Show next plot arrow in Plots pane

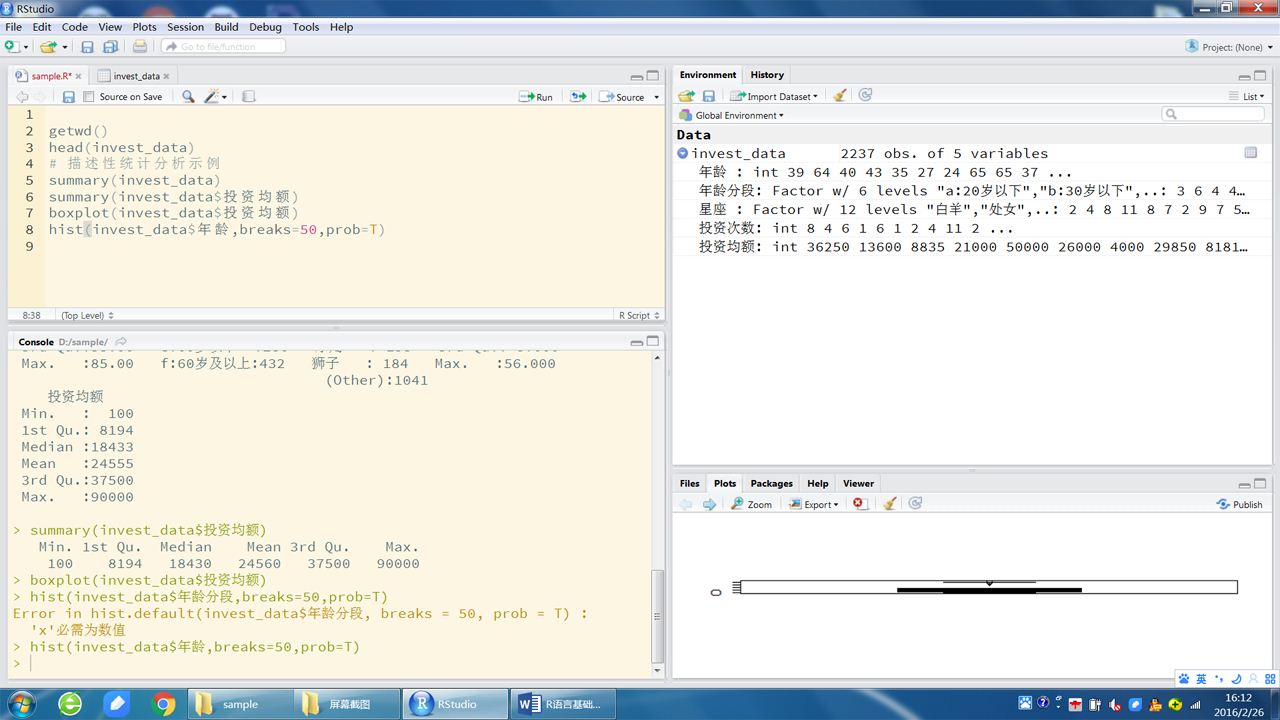pyautogui.click(x=709, y=504)
